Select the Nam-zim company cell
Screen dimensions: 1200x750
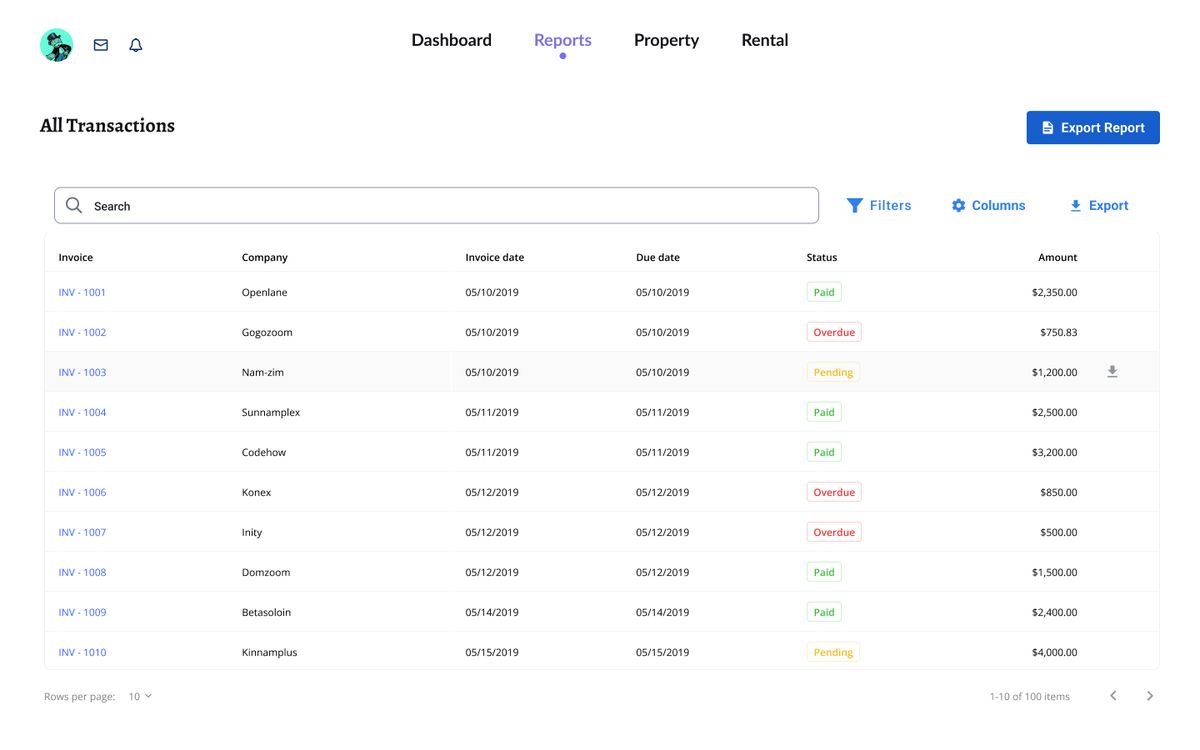263,372
